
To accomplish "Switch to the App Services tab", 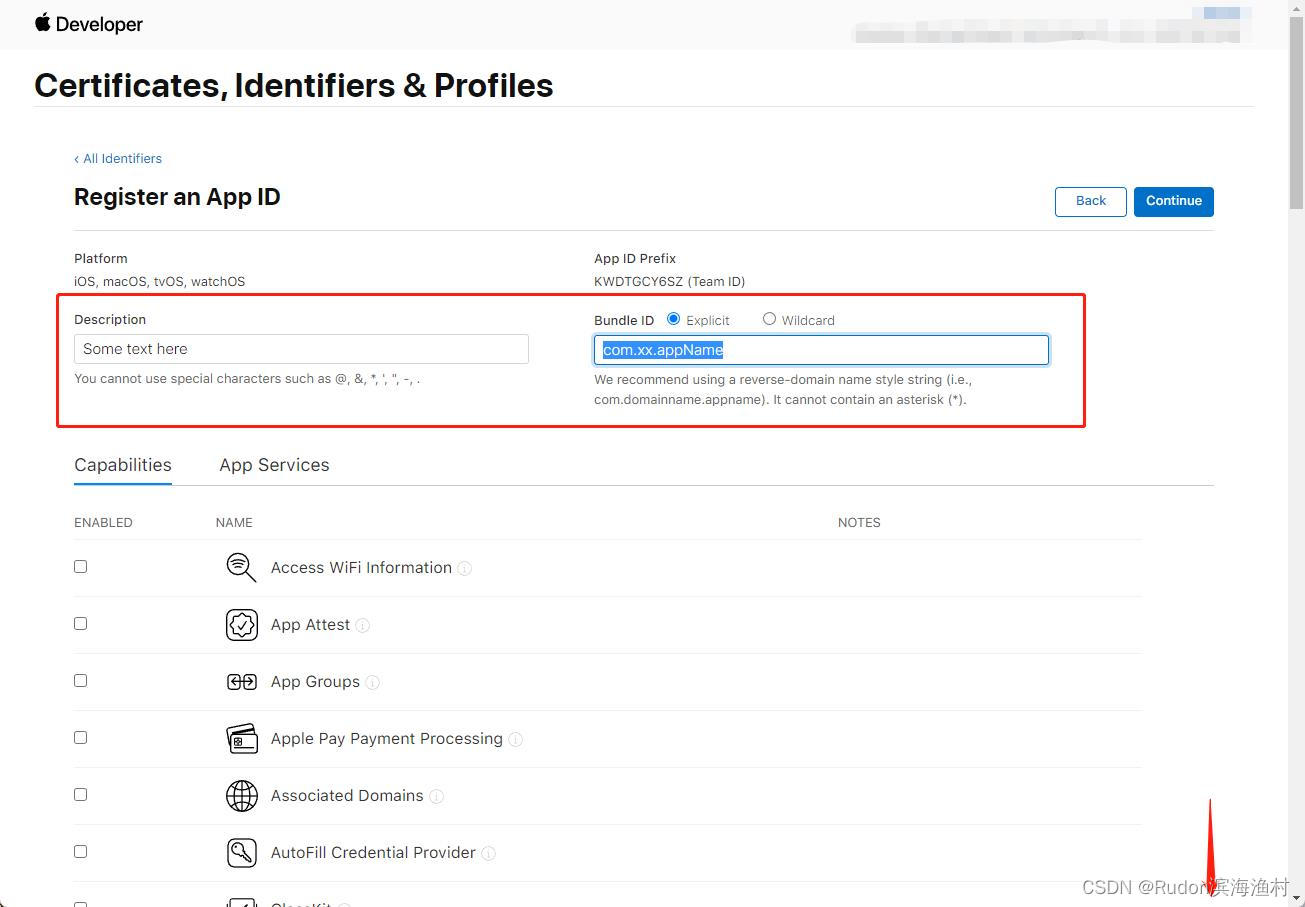I will click(x=274, y=465).
